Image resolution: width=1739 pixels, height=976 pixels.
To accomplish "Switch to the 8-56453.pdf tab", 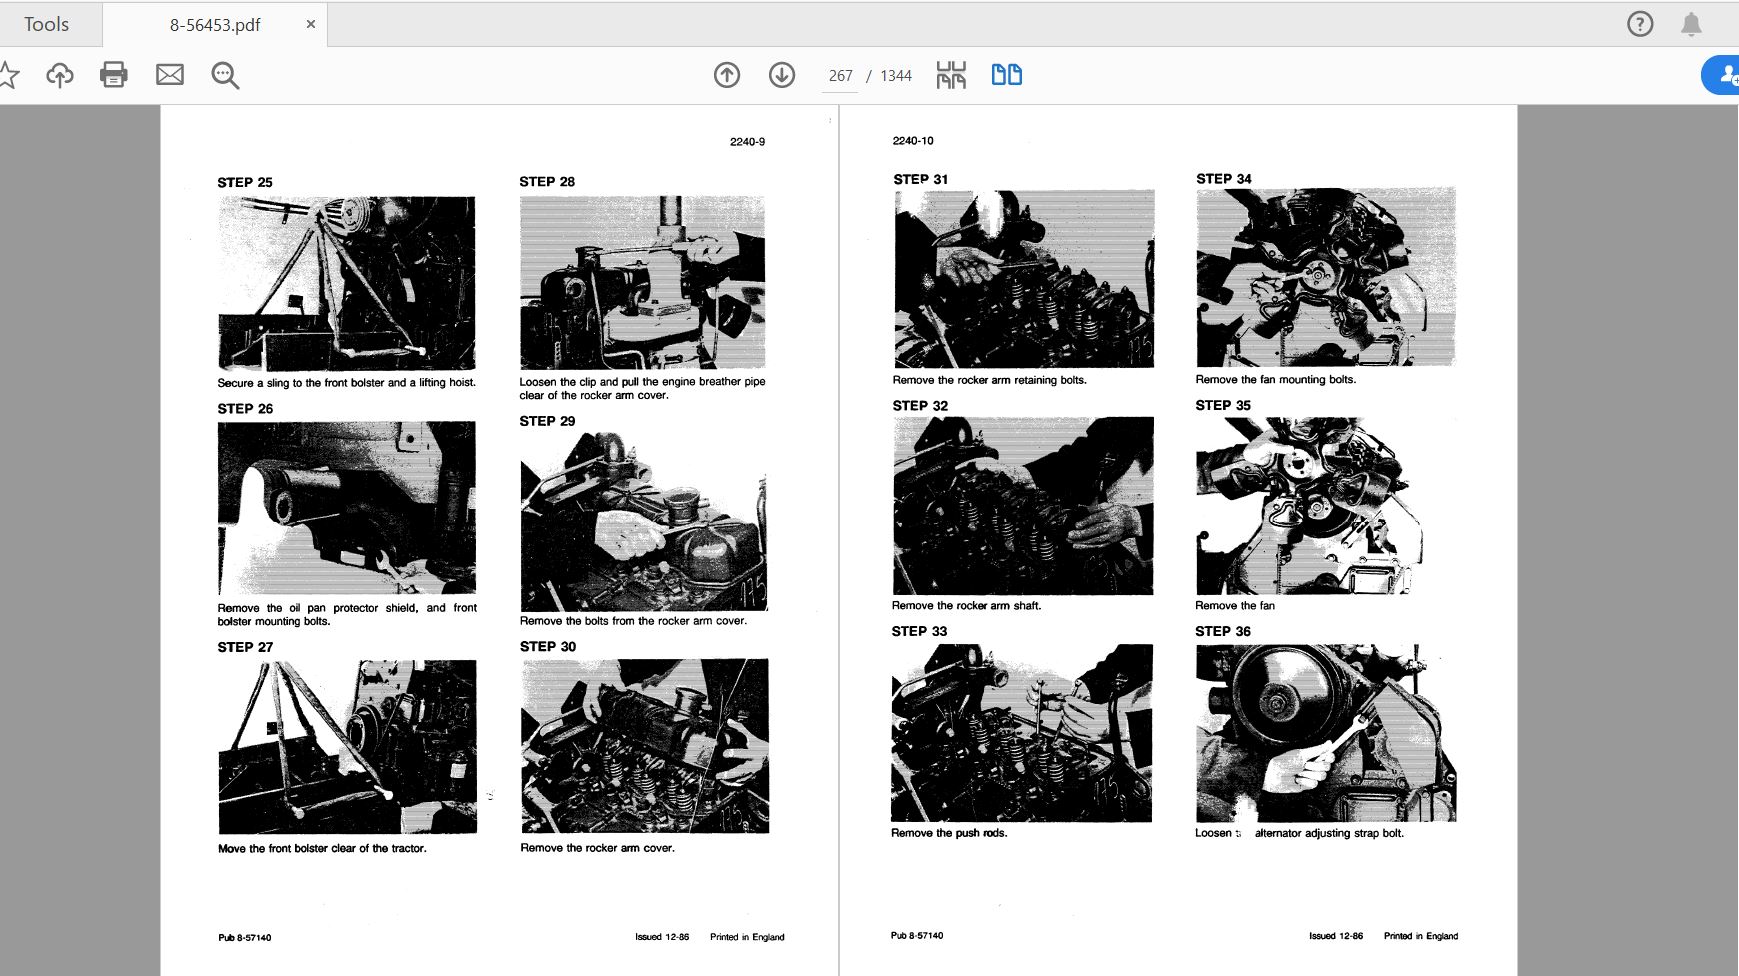I will click(x=215, y=25).
